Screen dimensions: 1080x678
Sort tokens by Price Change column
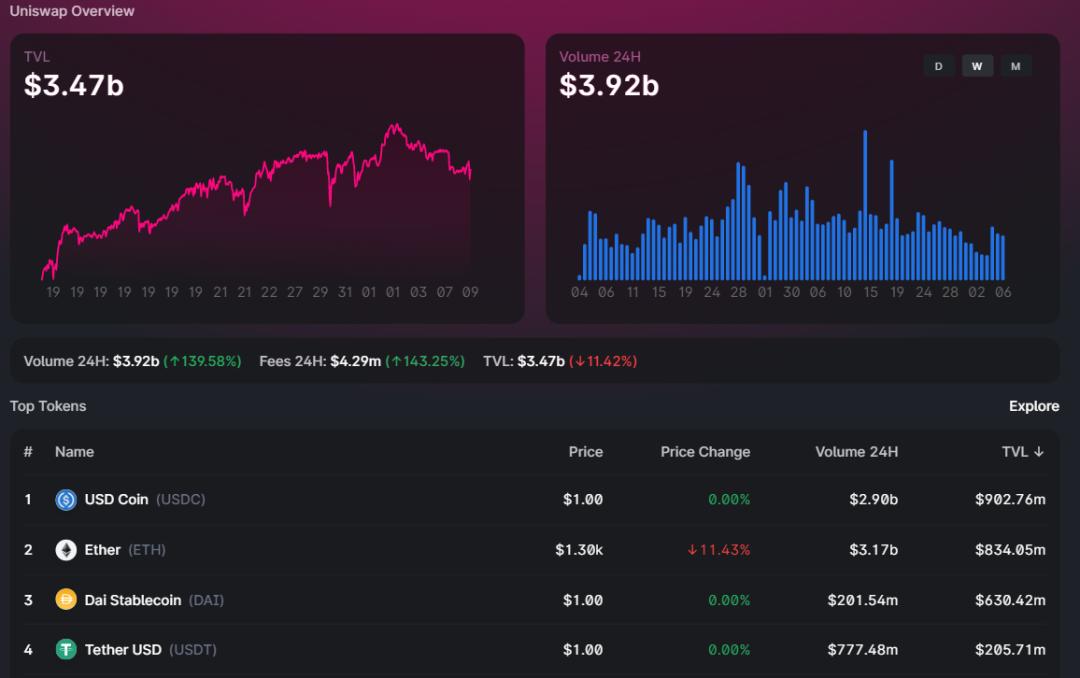tap(705, 452)
